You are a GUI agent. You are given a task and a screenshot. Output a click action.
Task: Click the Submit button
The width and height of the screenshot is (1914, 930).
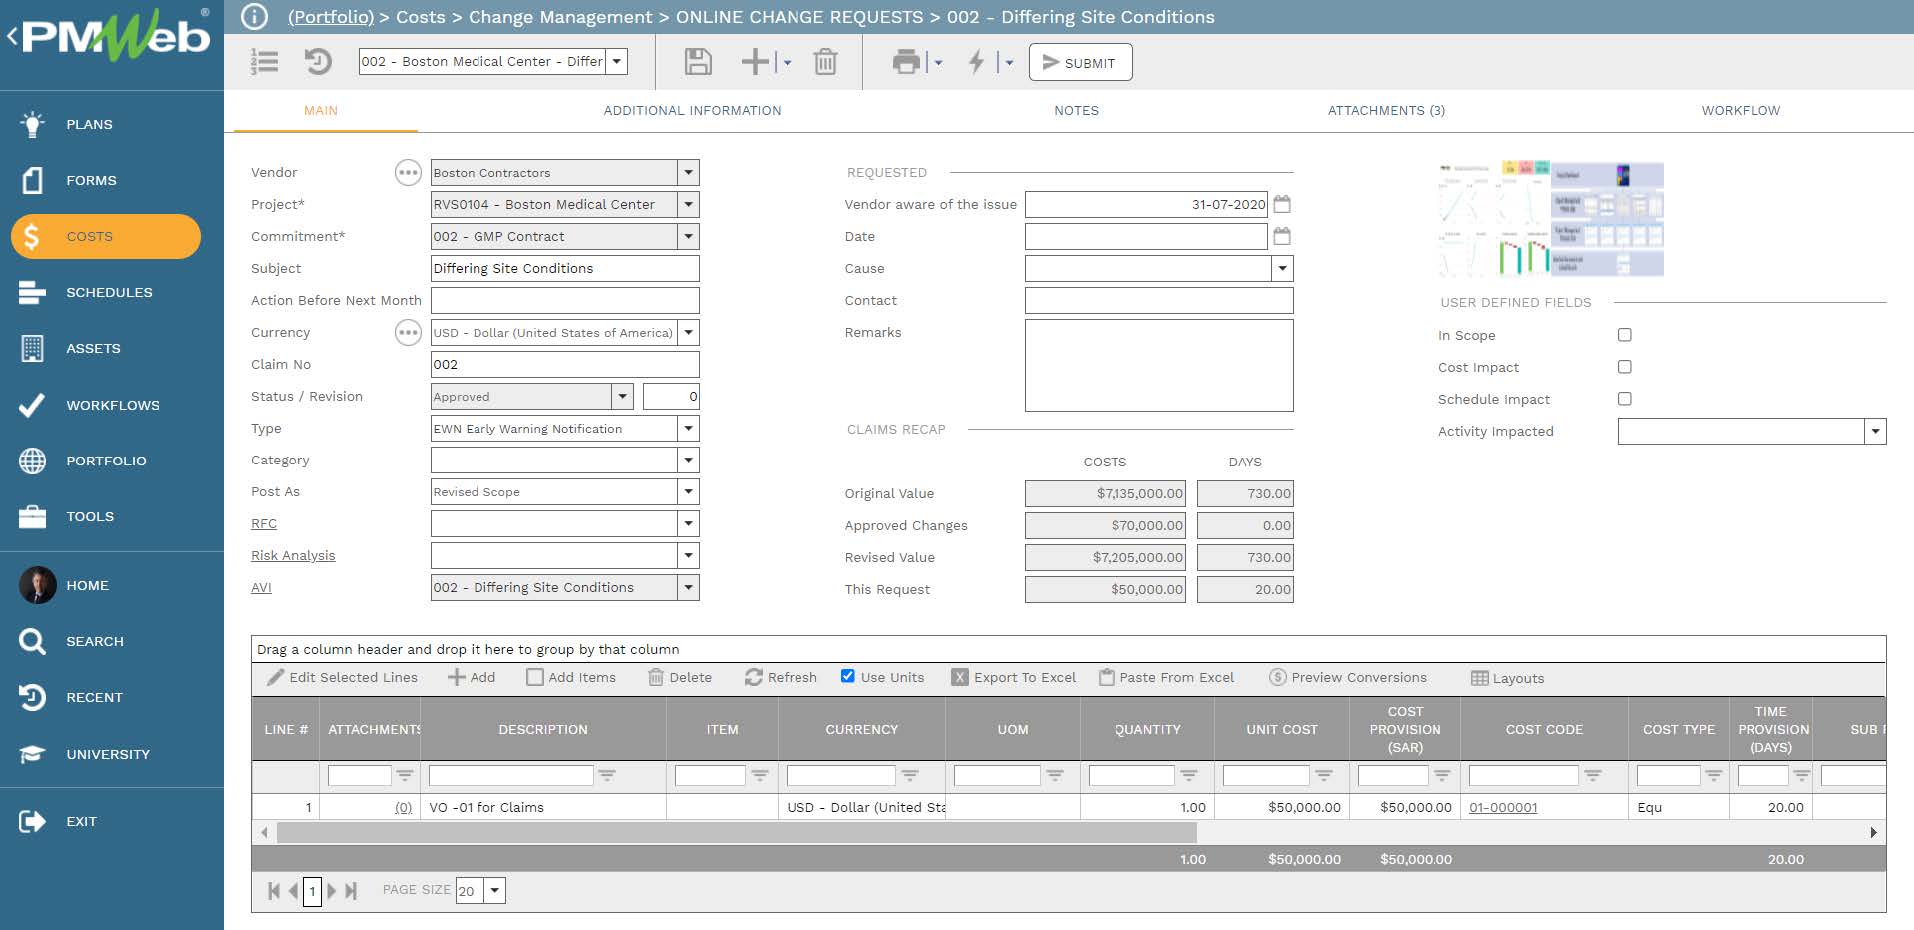(x=1080, y=62)
